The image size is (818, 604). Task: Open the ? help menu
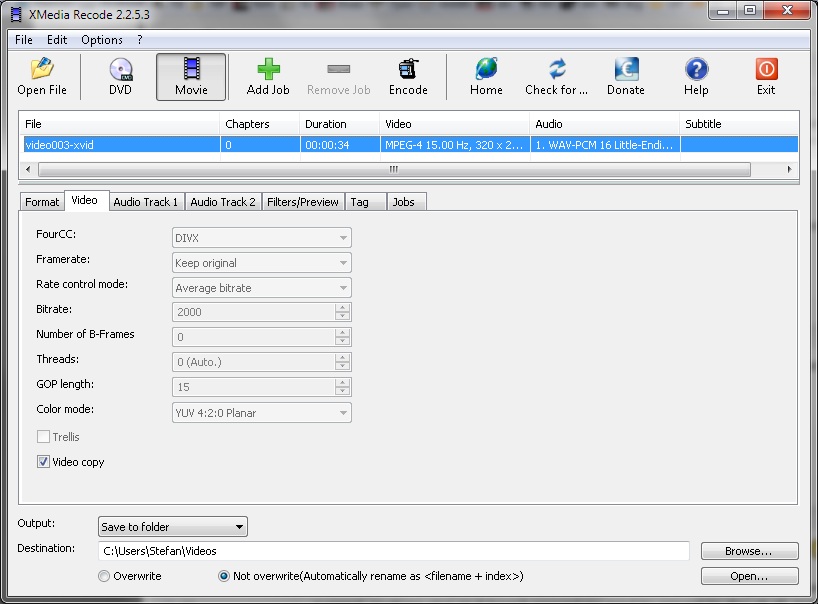pyautogui.click(x=140, y=40)
